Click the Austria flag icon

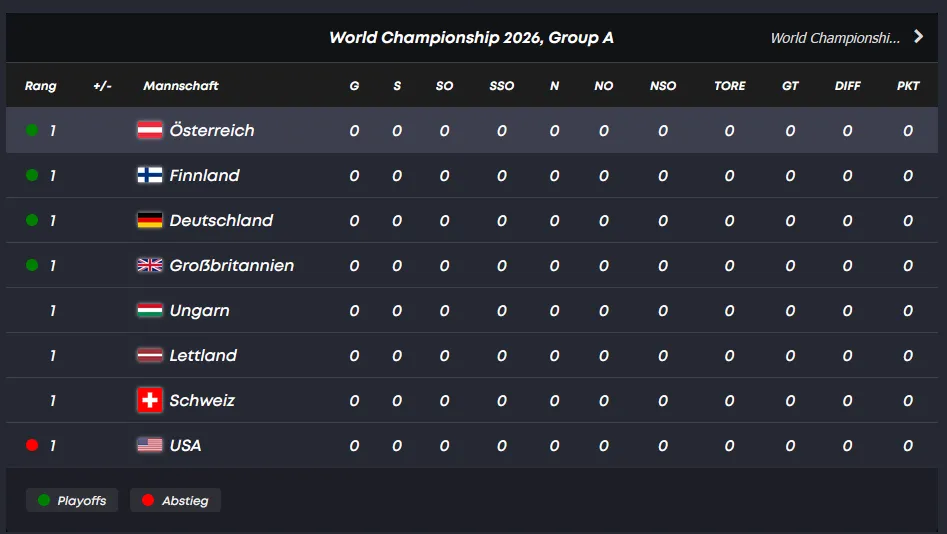[150, 130]
